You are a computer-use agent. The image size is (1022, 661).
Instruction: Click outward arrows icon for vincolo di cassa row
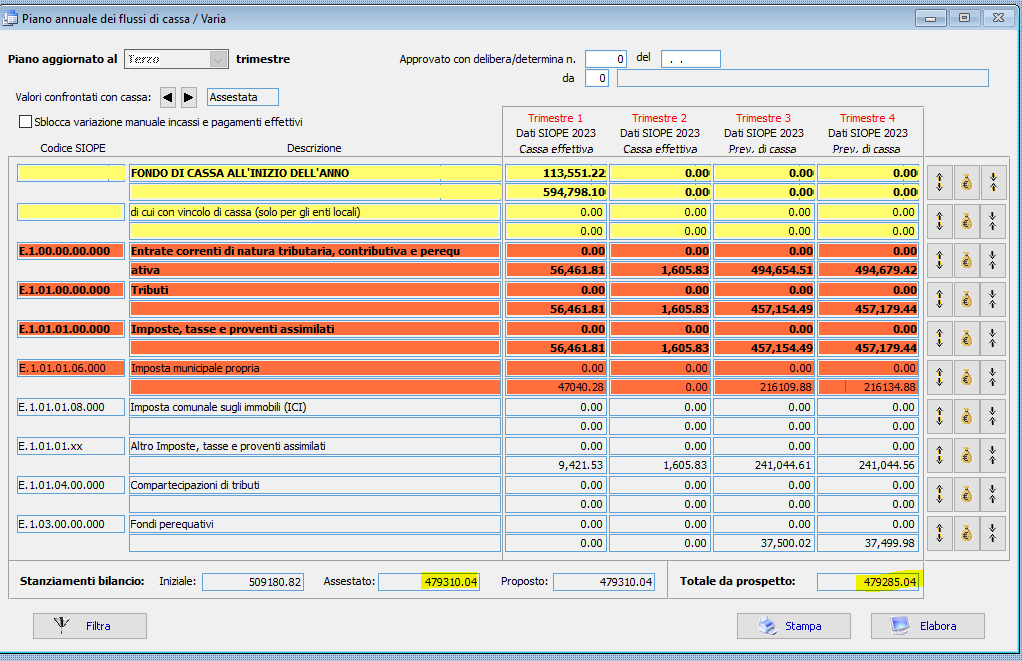pyautogui.click(x=939, y=220)
